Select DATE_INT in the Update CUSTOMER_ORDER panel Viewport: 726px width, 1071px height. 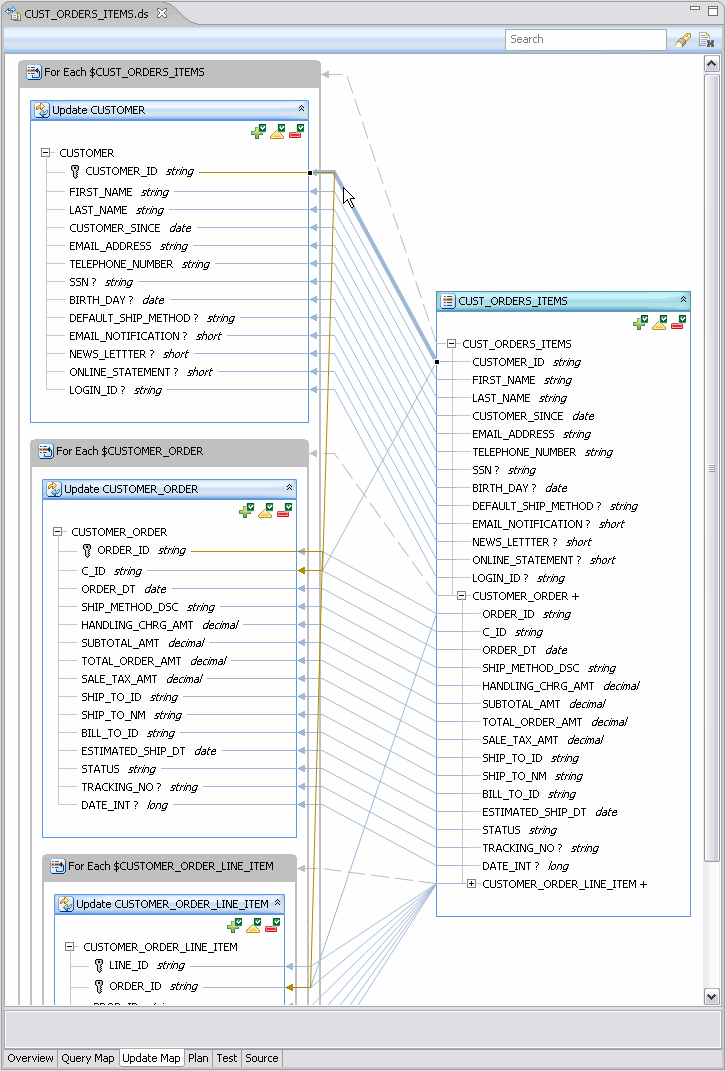pos(109,805)
